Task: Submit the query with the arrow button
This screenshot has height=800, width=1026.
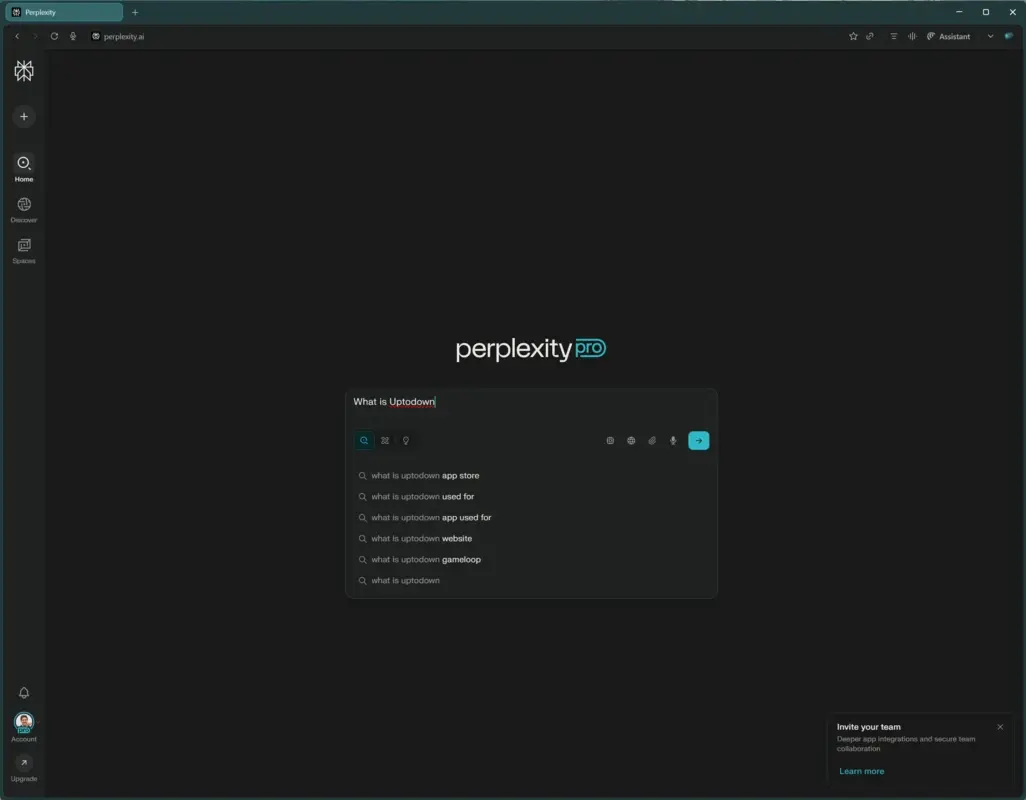Action: [x=698, y=440]
